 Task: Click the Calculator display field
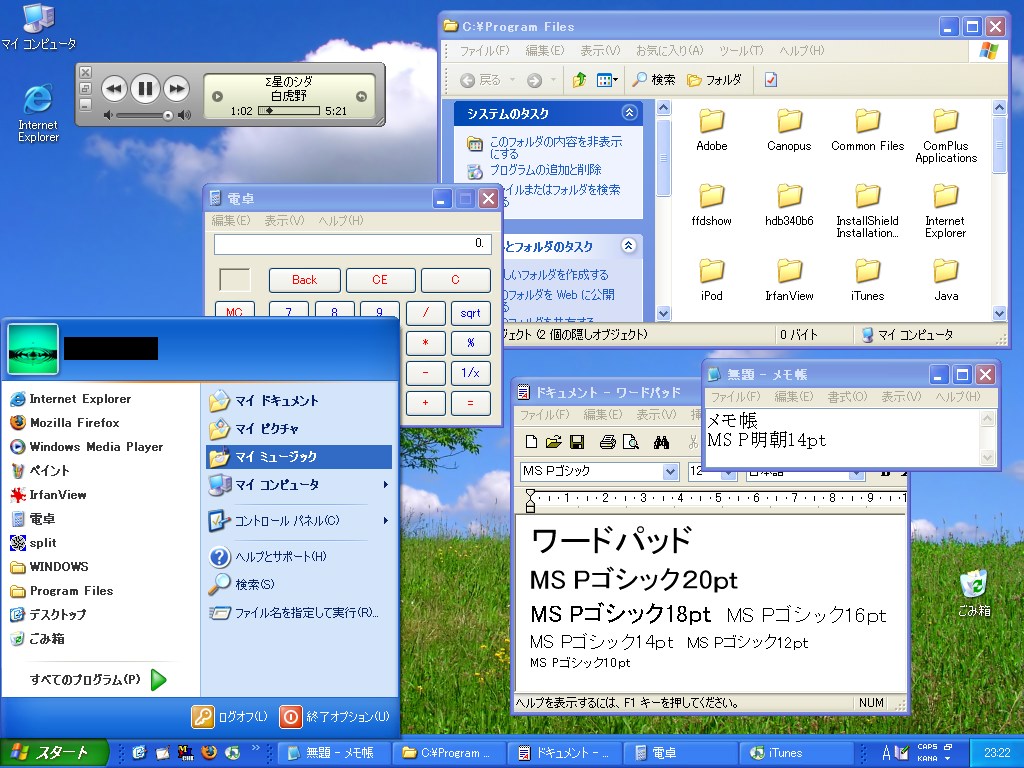(x=352, y=244)
